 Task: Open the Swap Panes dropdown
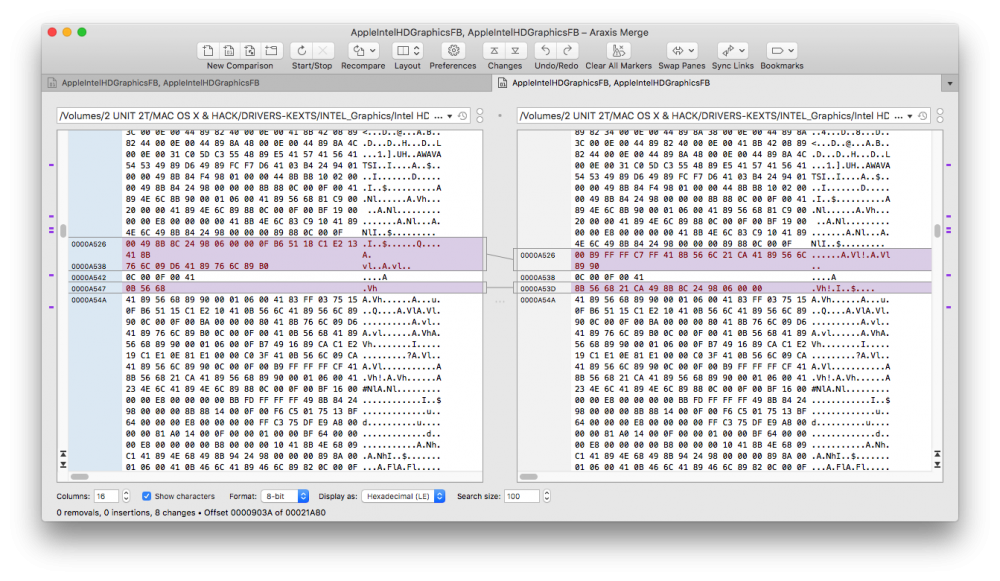coord(682,50)
